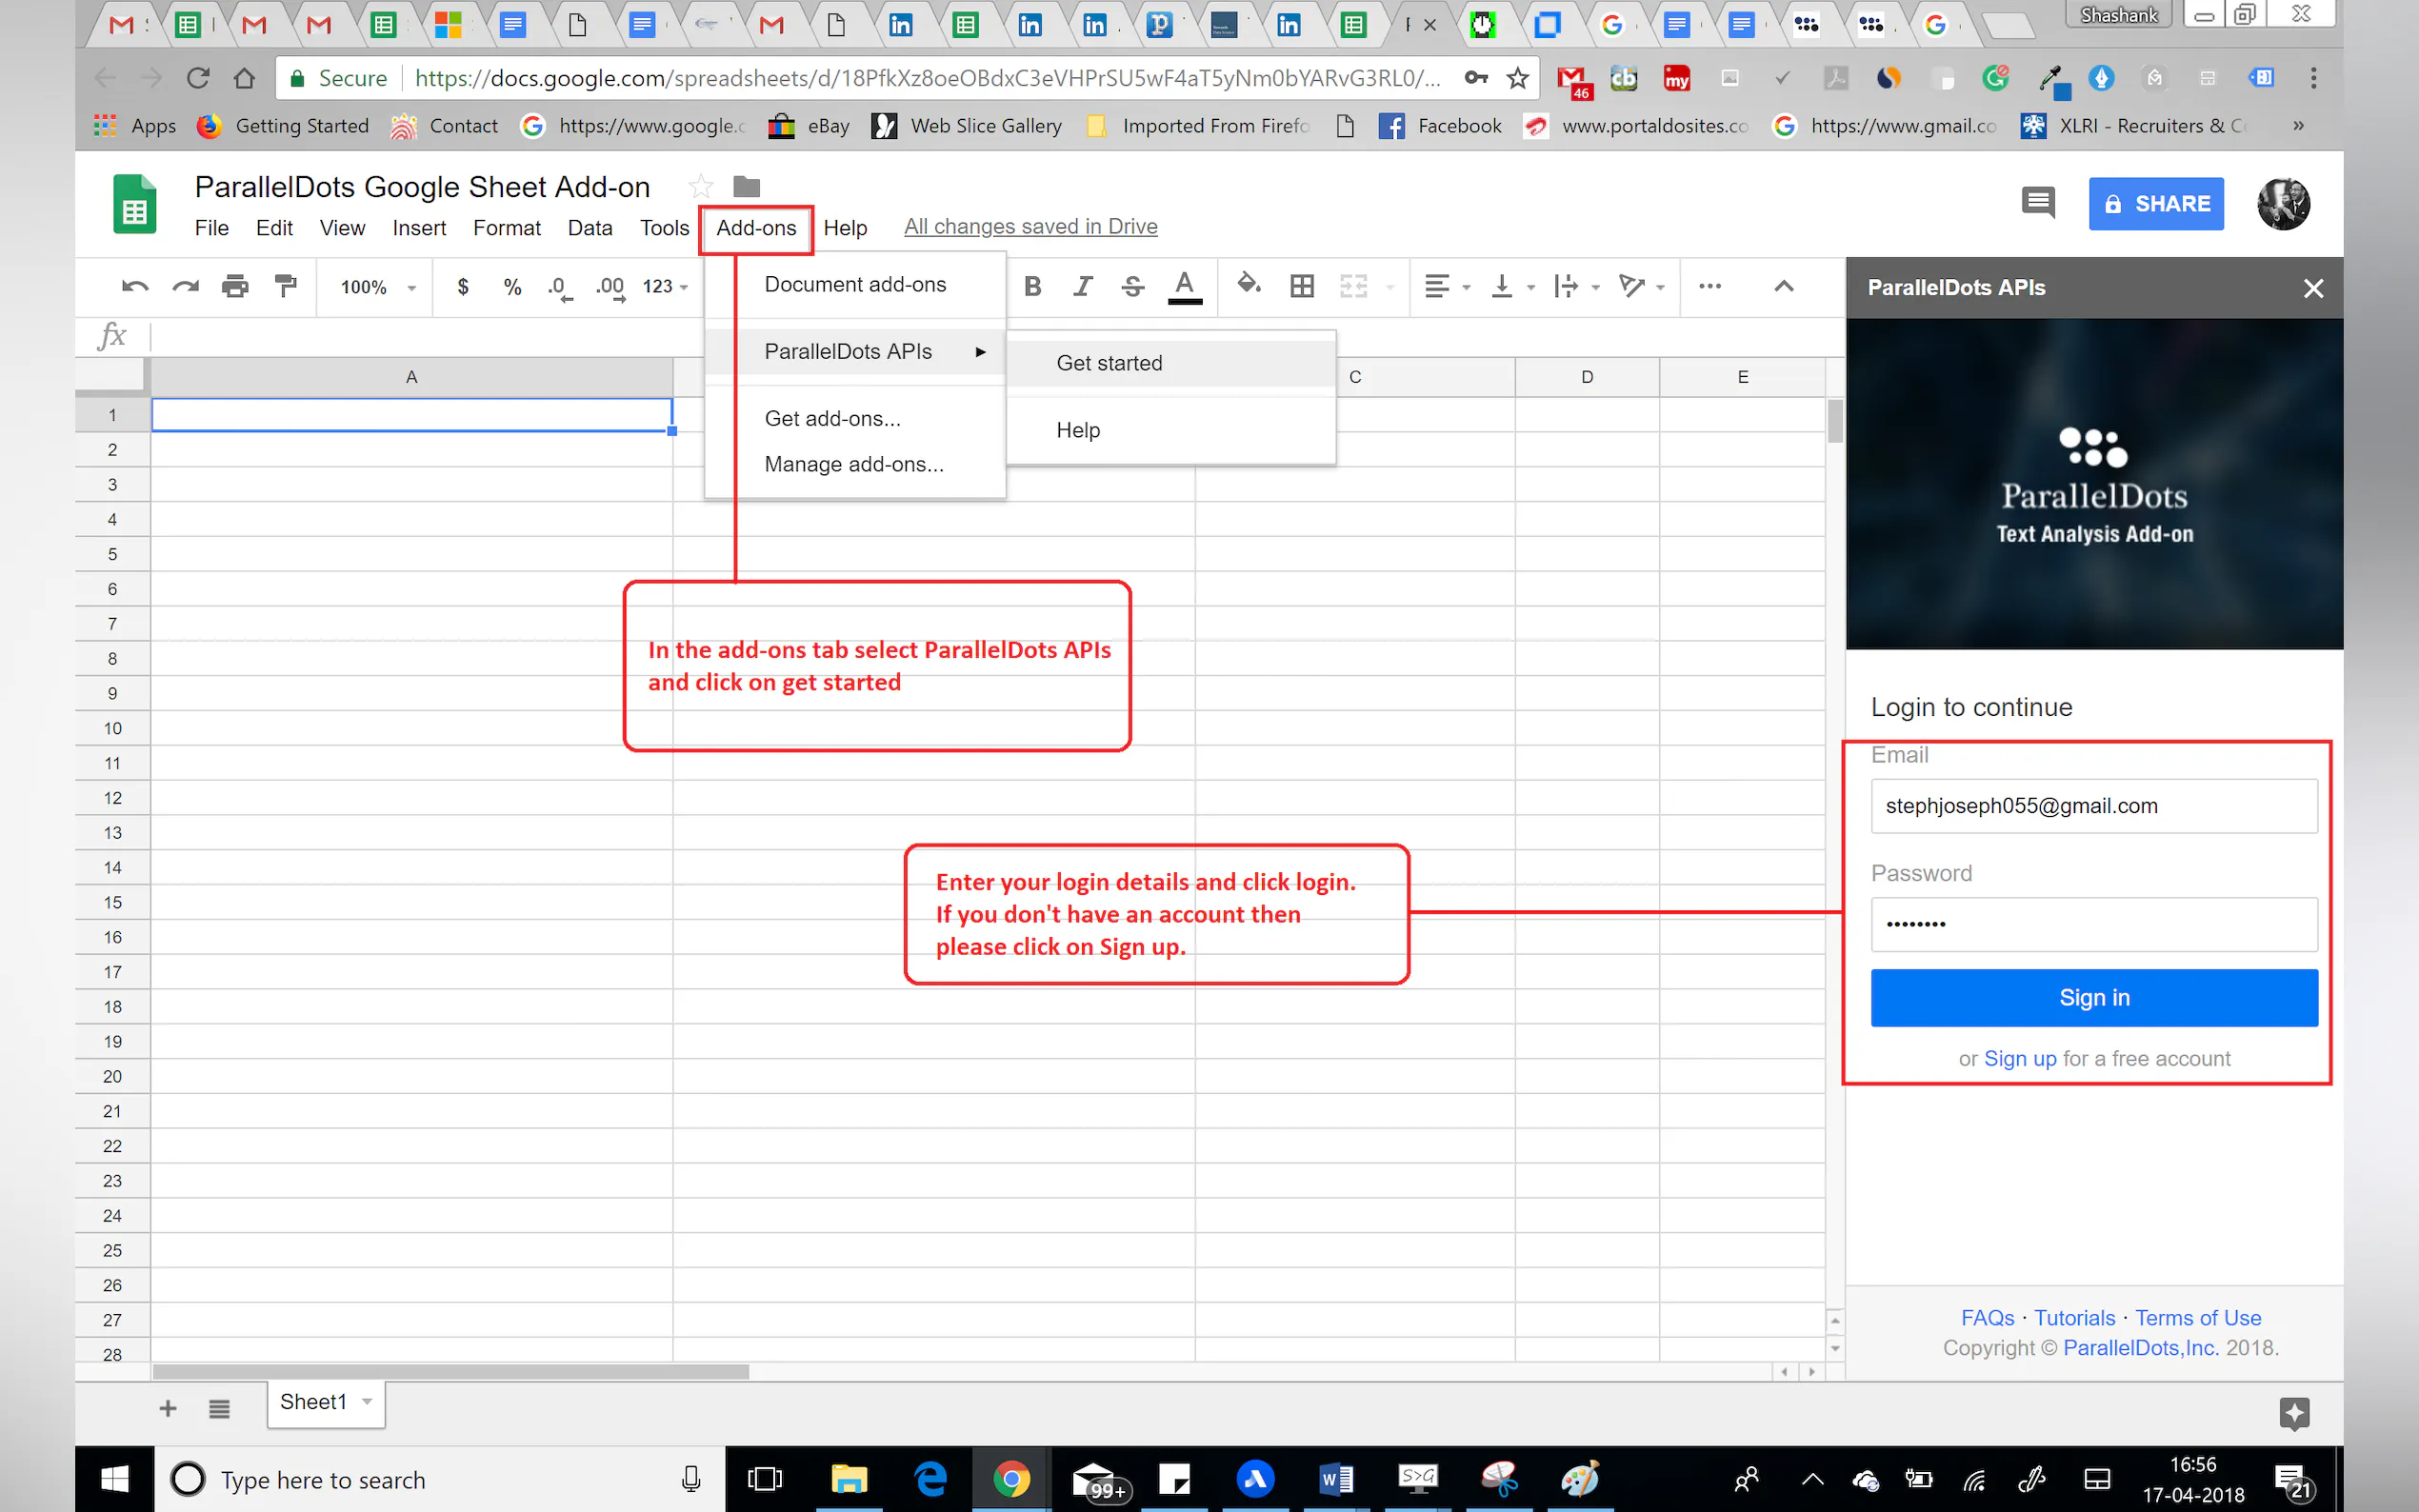Open the Sheet1 tab dropdown arrow

[x=367, y=1402]
